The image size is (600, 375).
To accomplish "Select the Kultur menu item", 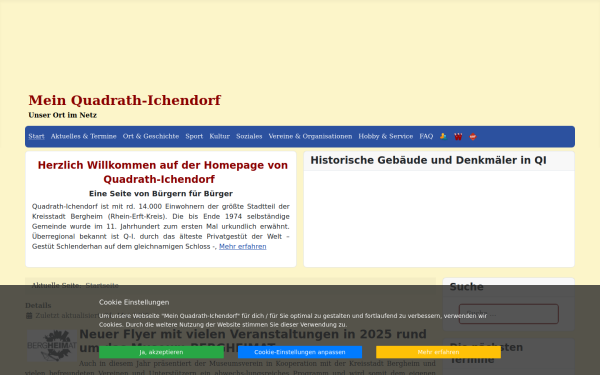I will point(219,136).
